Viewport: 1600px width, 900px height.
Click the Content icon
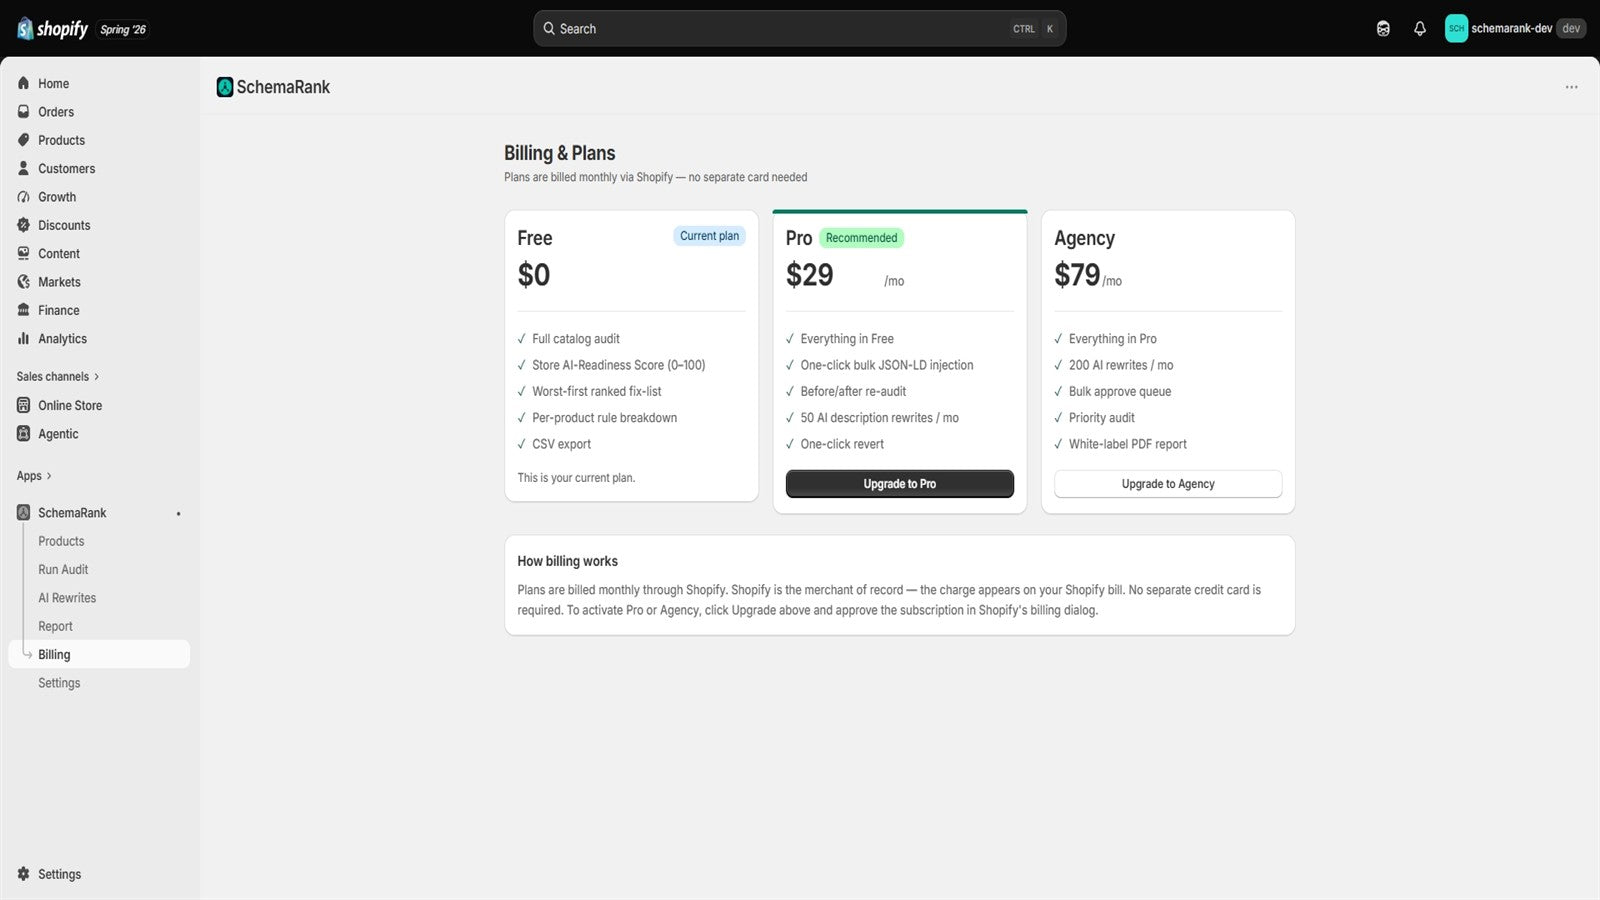pos(24,254)
